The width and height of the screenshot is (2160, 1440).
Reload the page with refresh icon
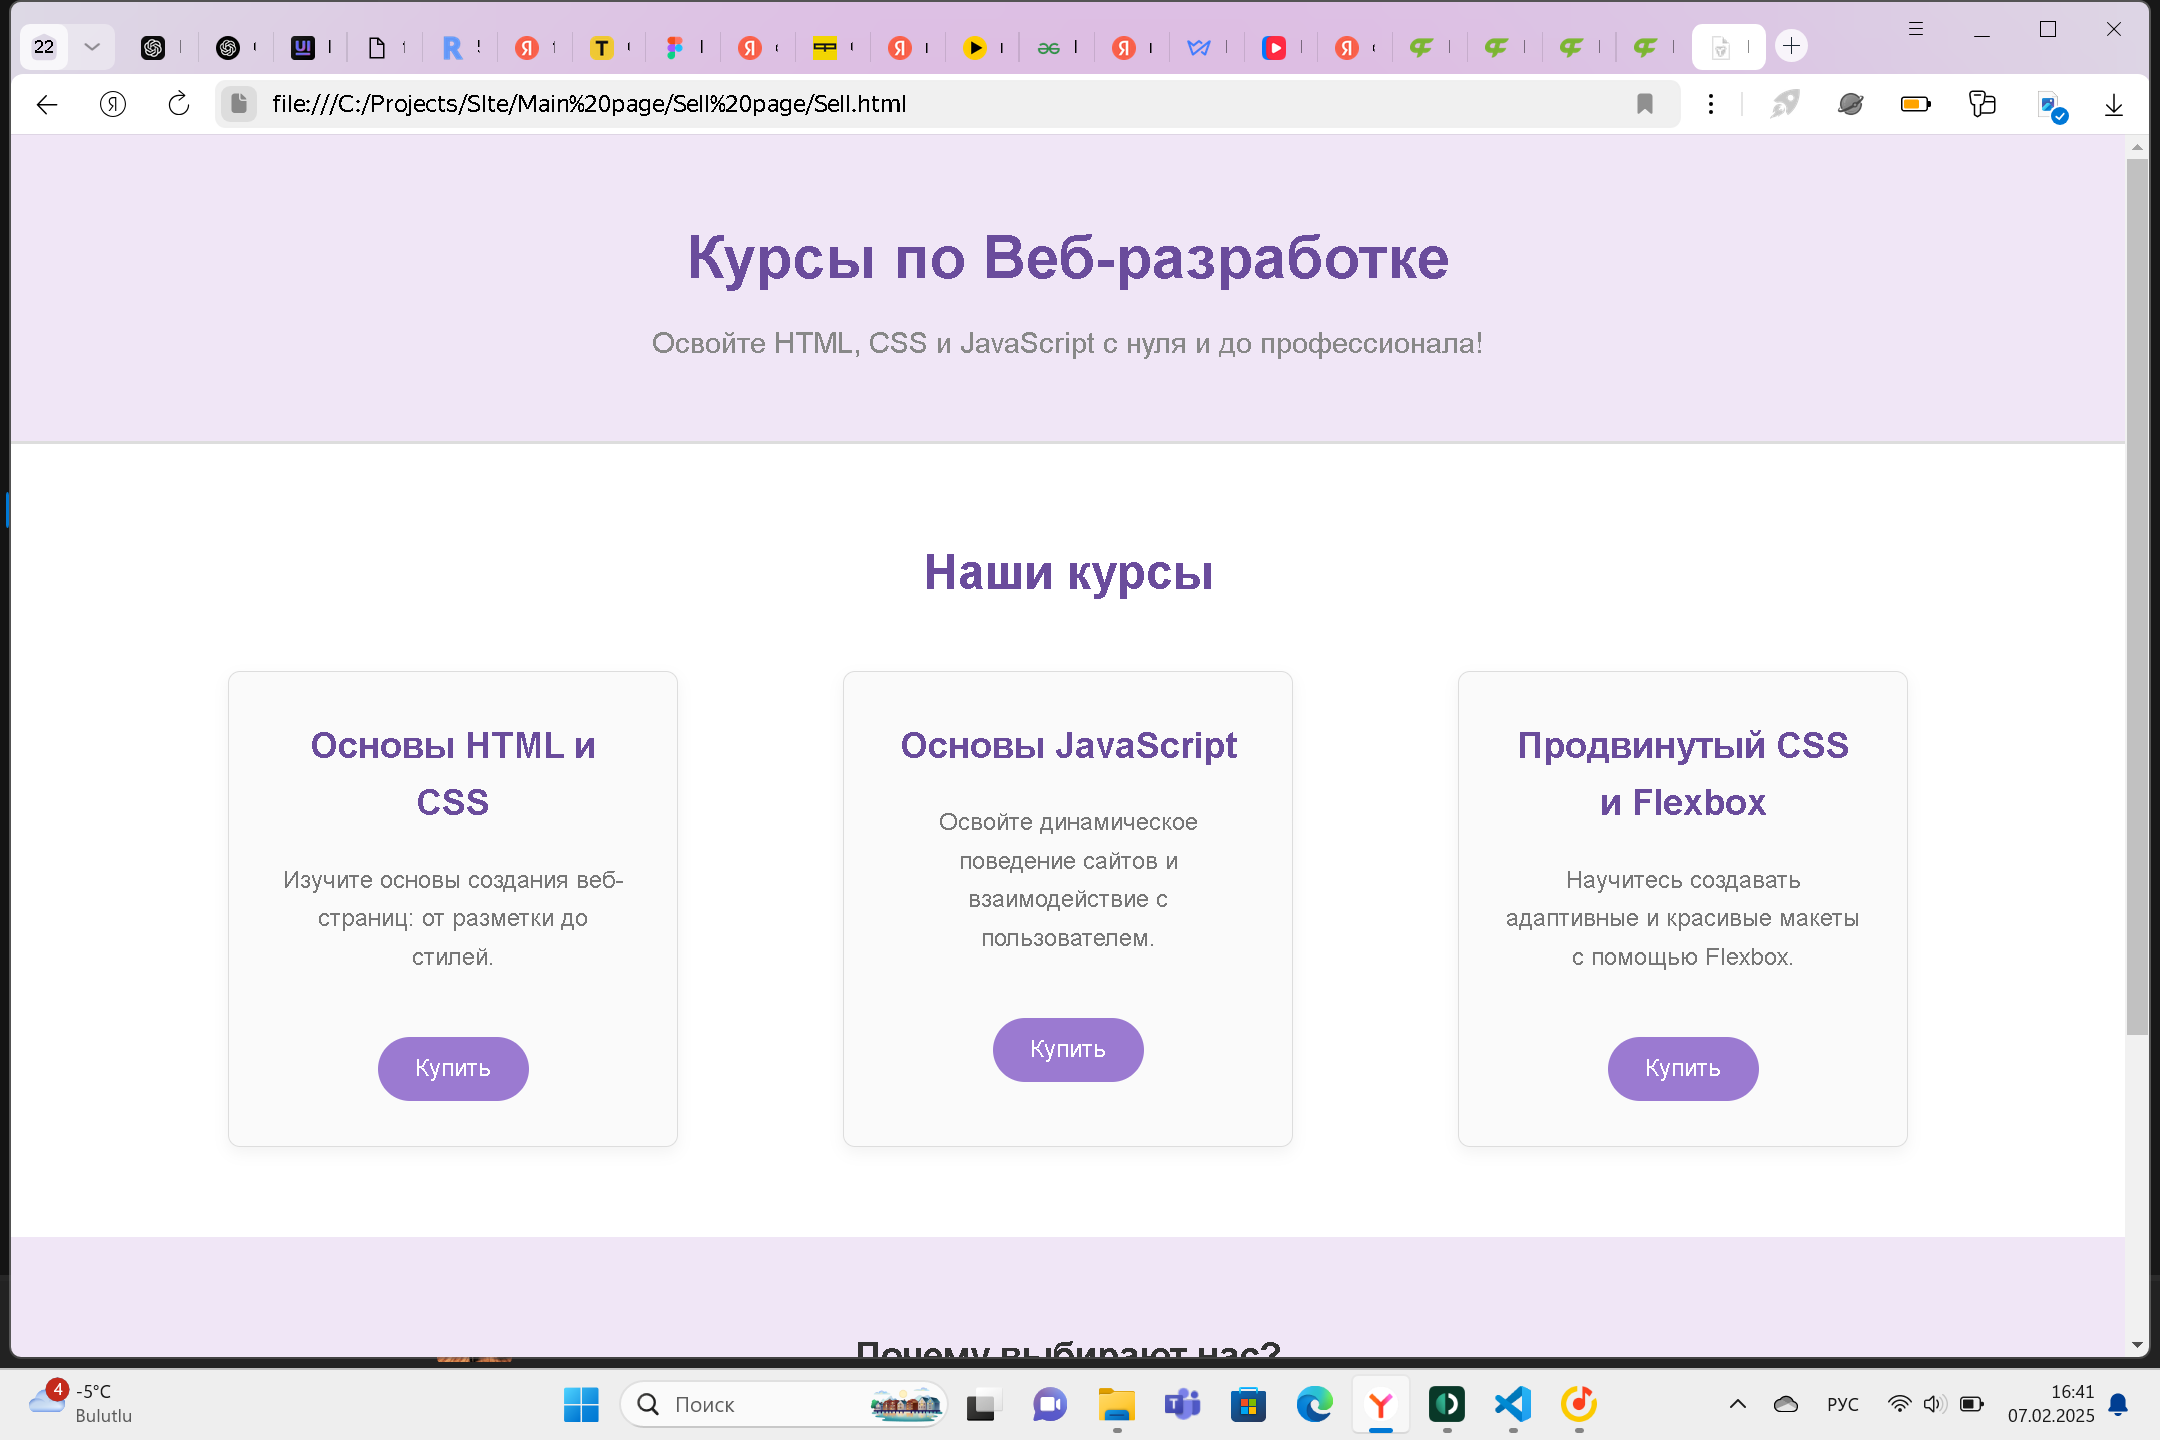179,104
